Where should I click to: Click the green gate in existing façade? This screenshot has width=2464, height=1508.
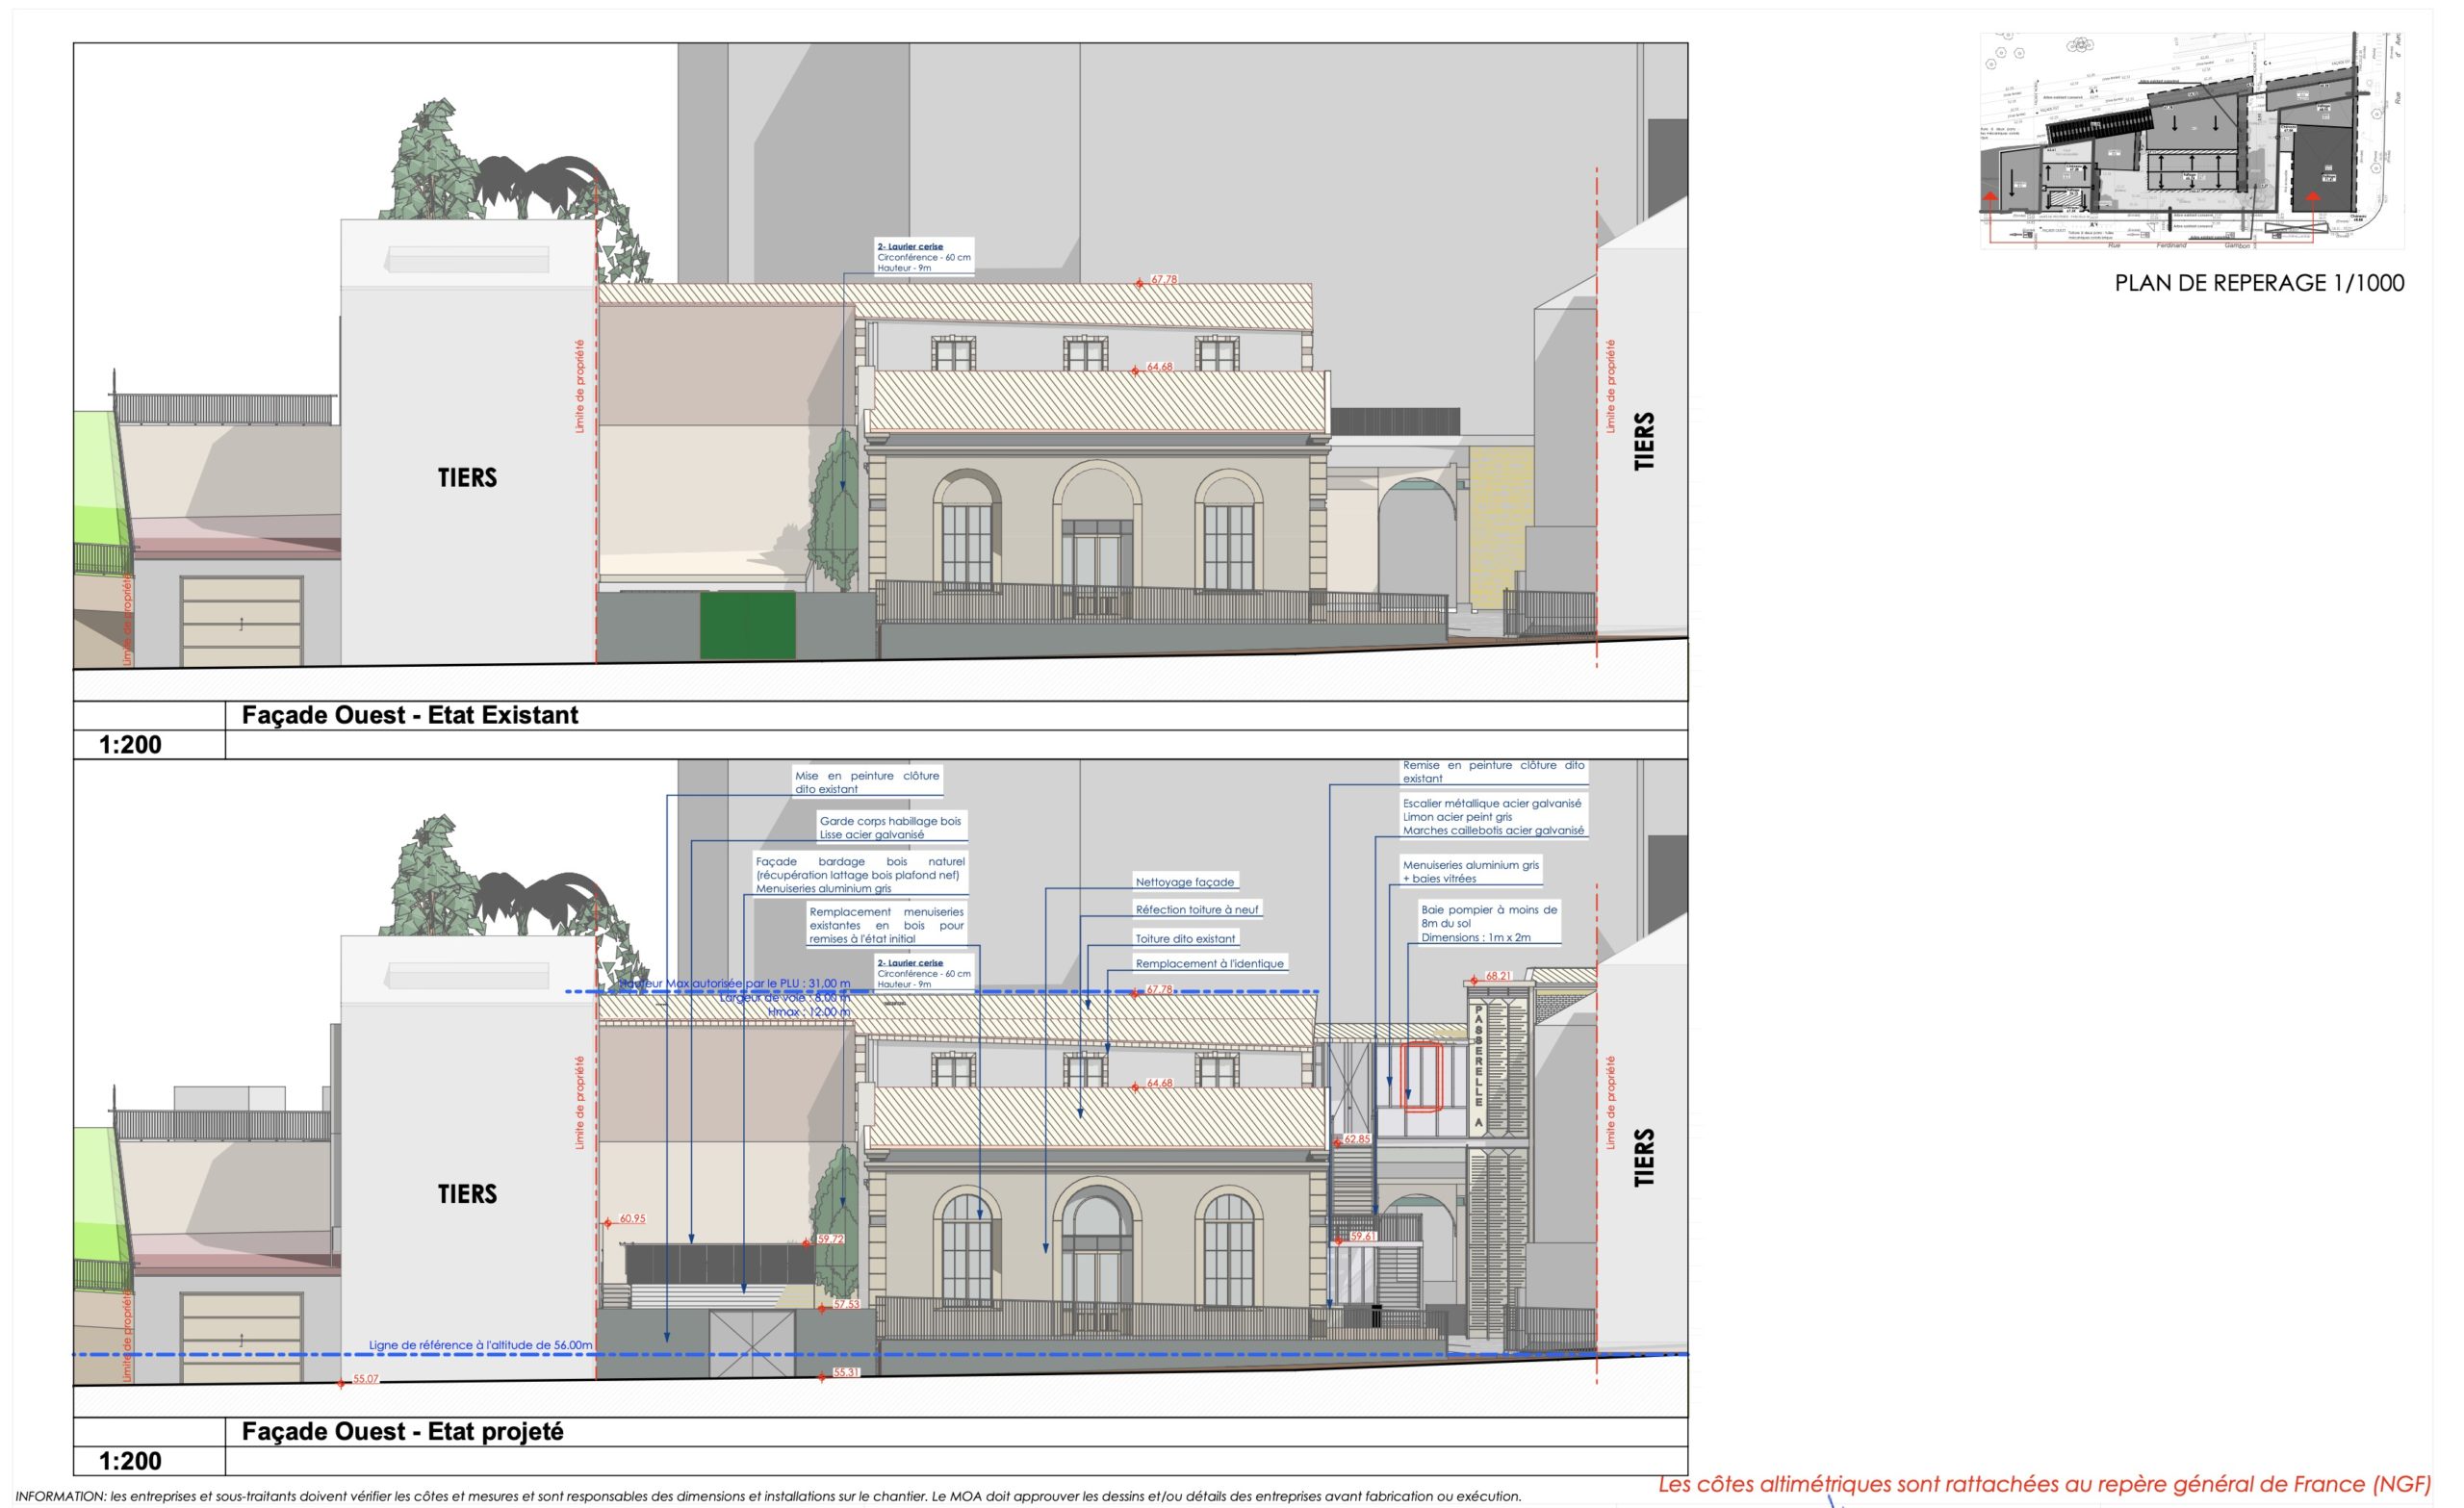point(747,625)
